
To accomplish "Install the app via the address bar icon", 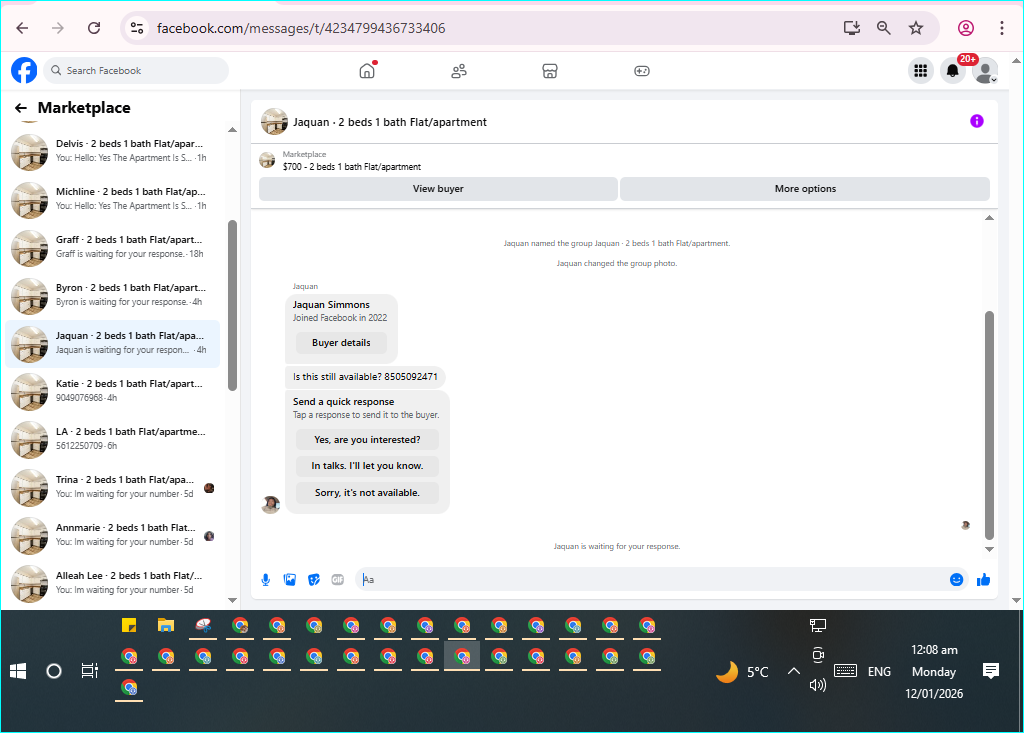I will [852, 28].
